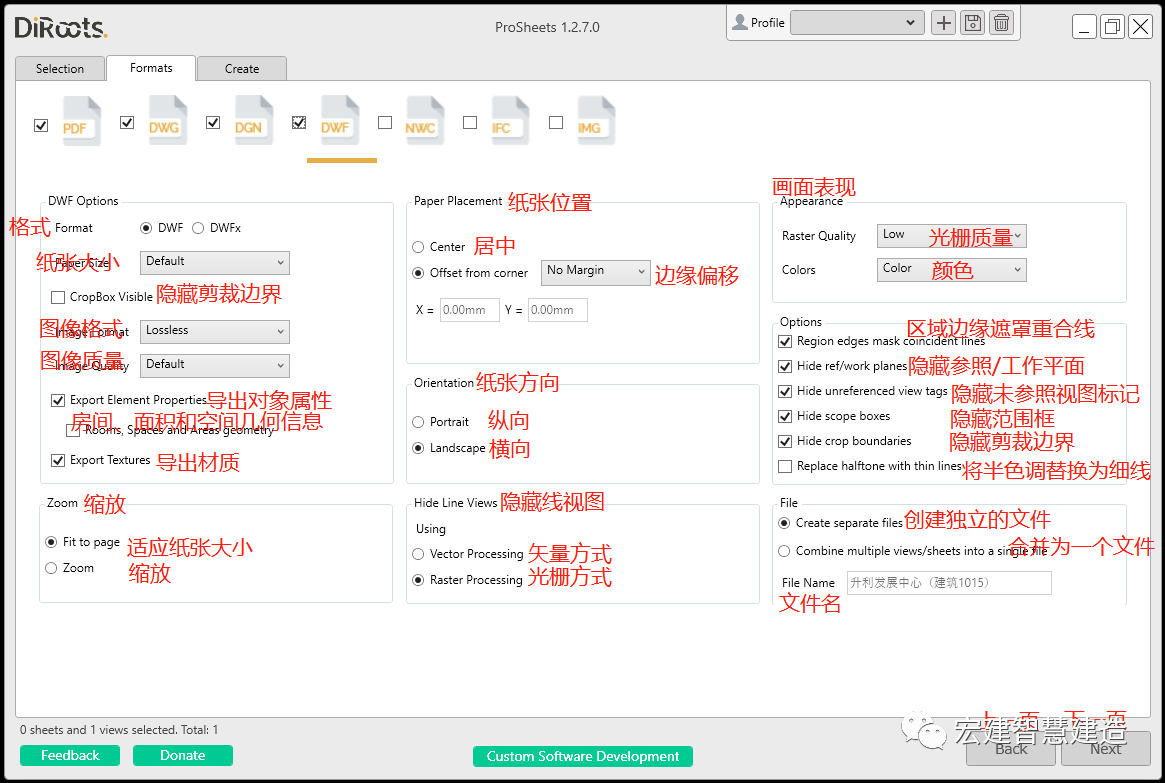This screenshot has width=1165, height=783.
Task: Select the DGN format icon
Action: (x=253, y=120)
